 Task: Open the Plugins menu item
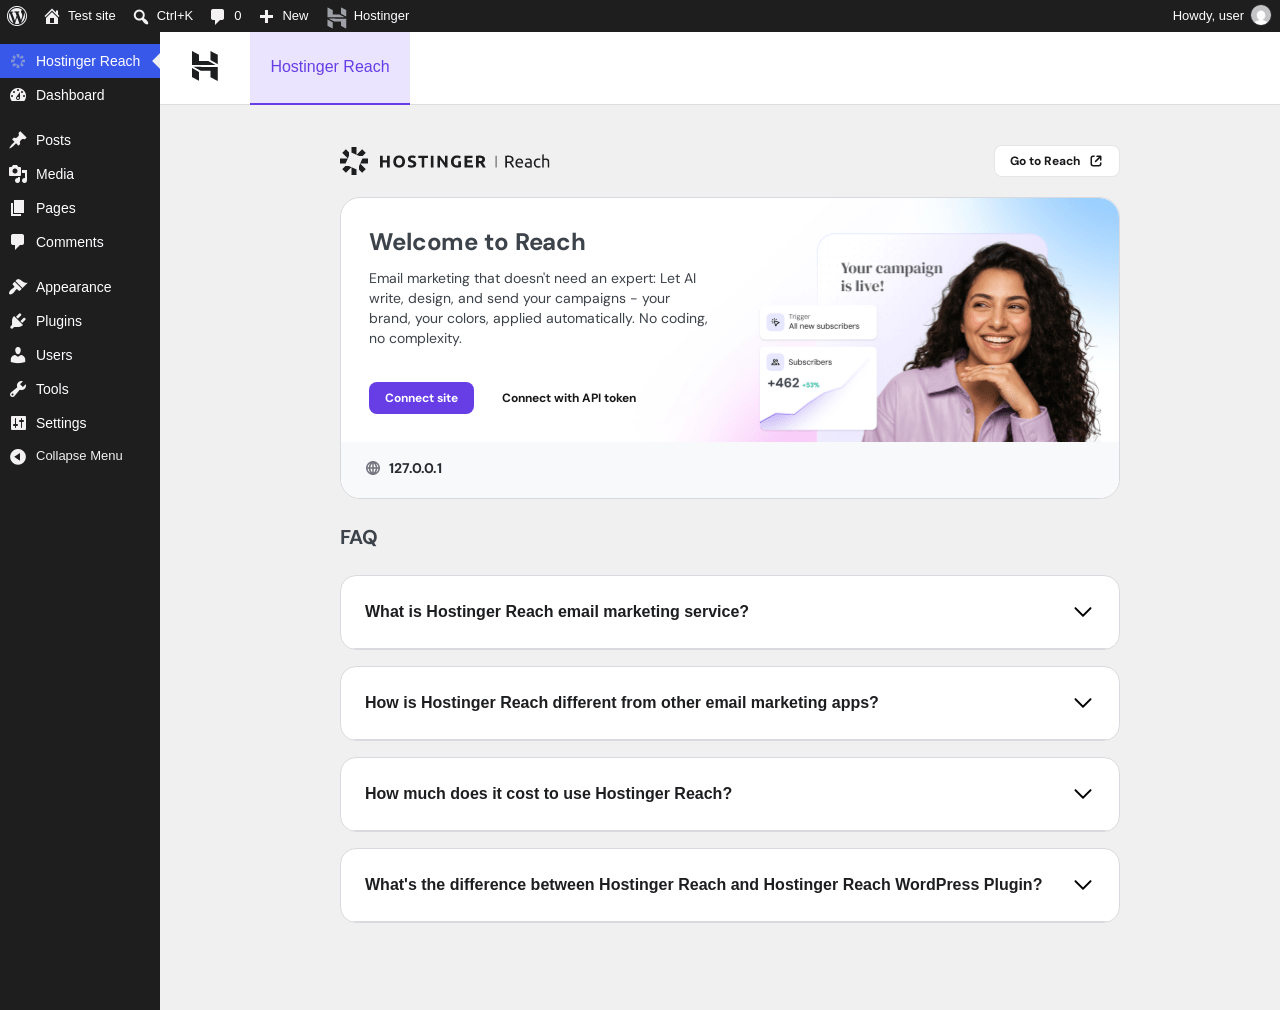(80, 321)
